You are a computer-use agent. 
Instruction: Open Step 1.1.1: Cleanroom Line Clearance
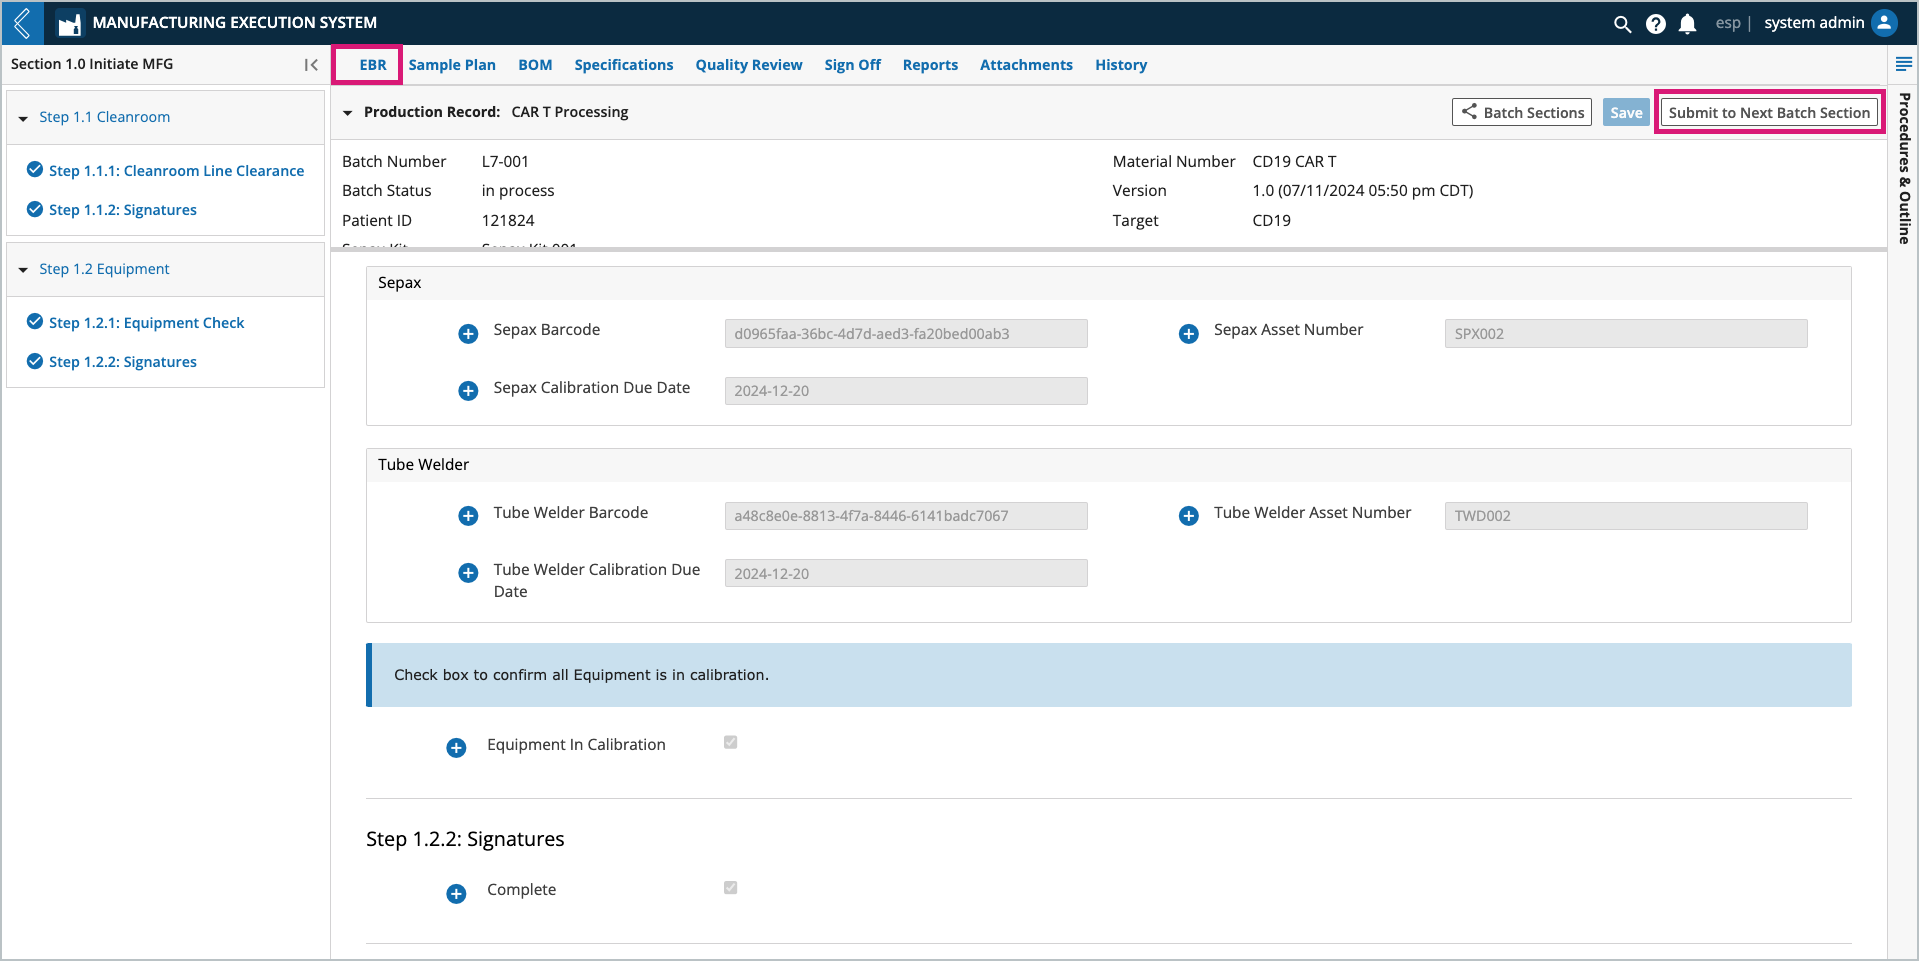[176, 171]
